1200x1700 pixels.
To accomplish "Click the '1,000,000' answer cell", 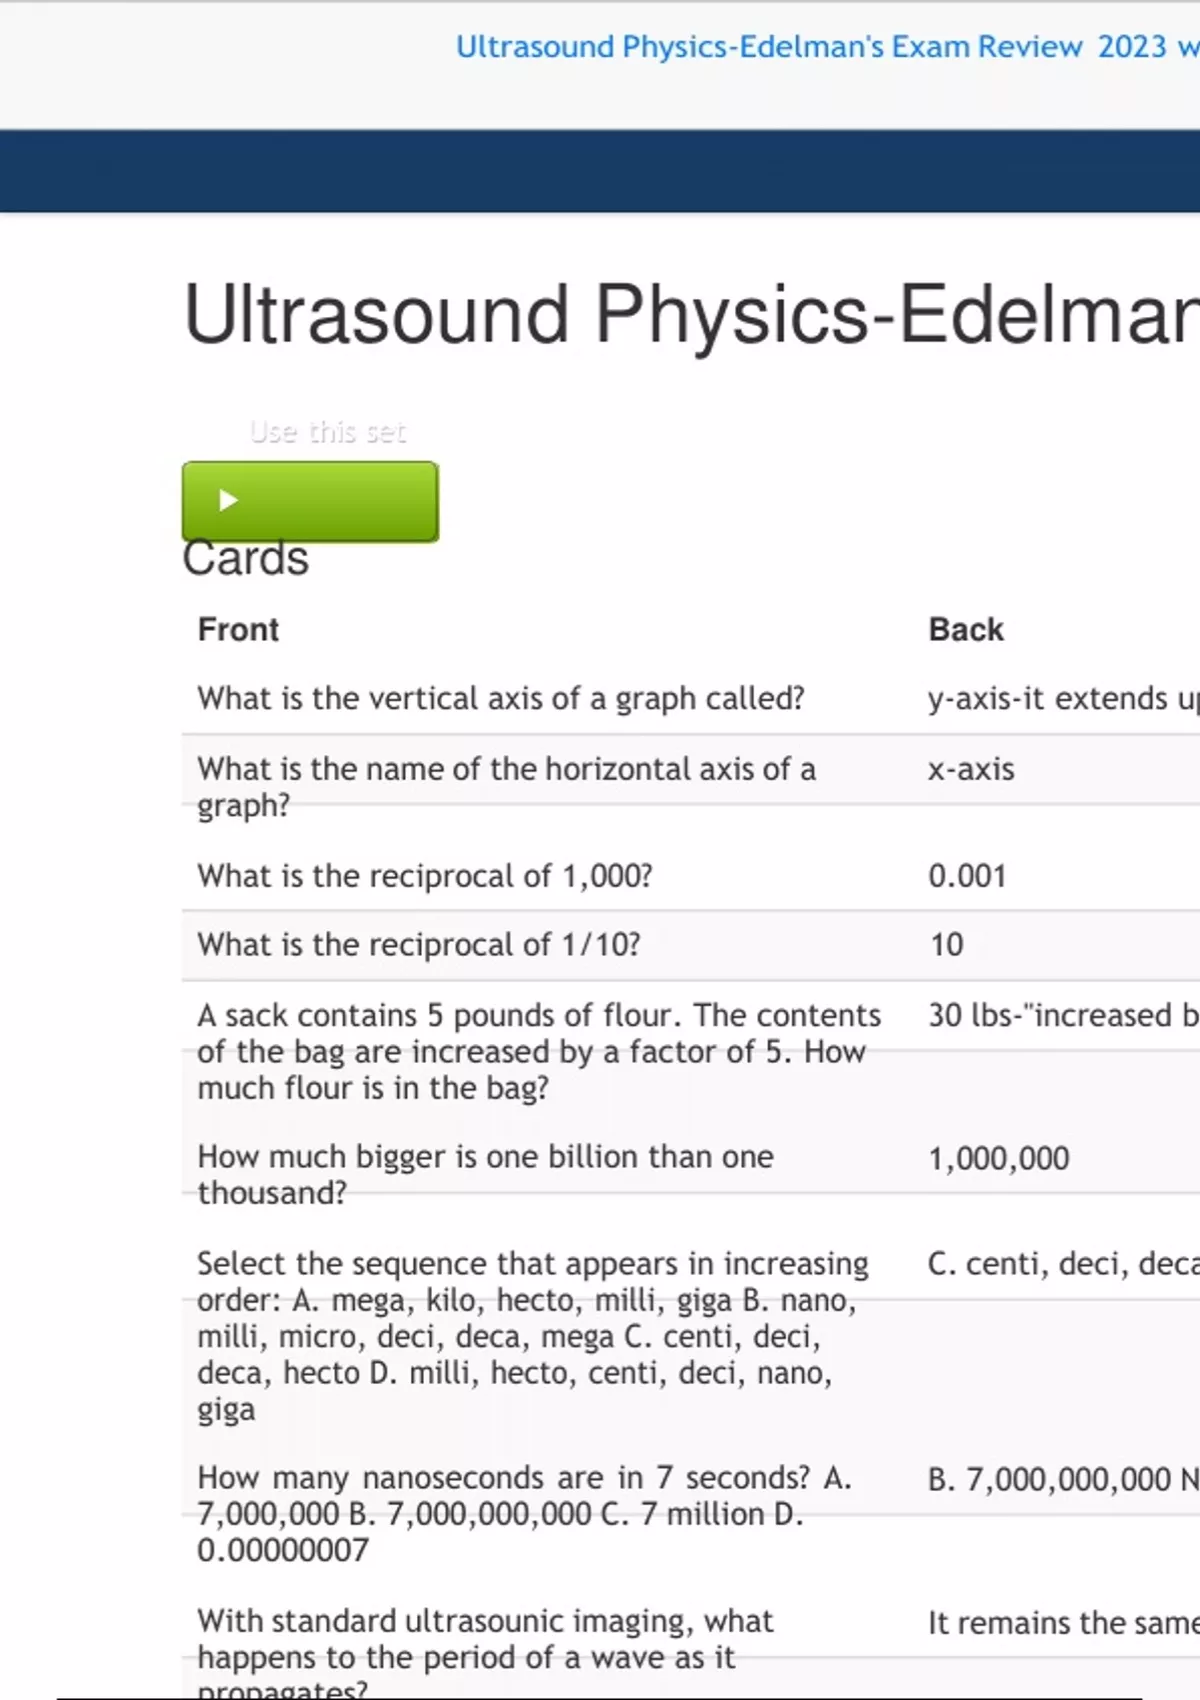I will (x=998, y=1158).
